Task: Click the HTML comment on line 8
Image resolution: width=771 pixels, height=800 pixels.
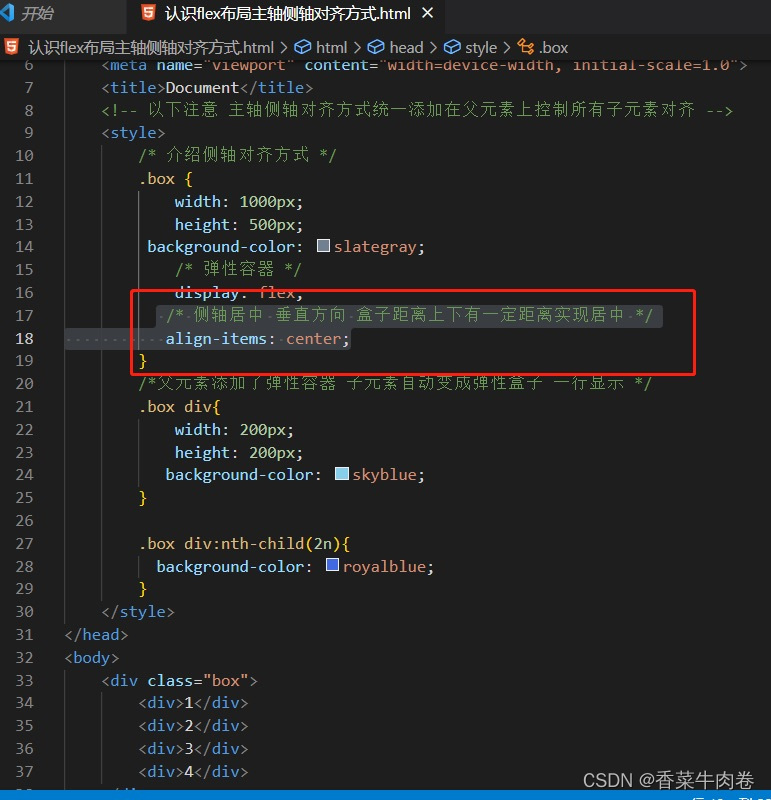Action: click(417, 110)
